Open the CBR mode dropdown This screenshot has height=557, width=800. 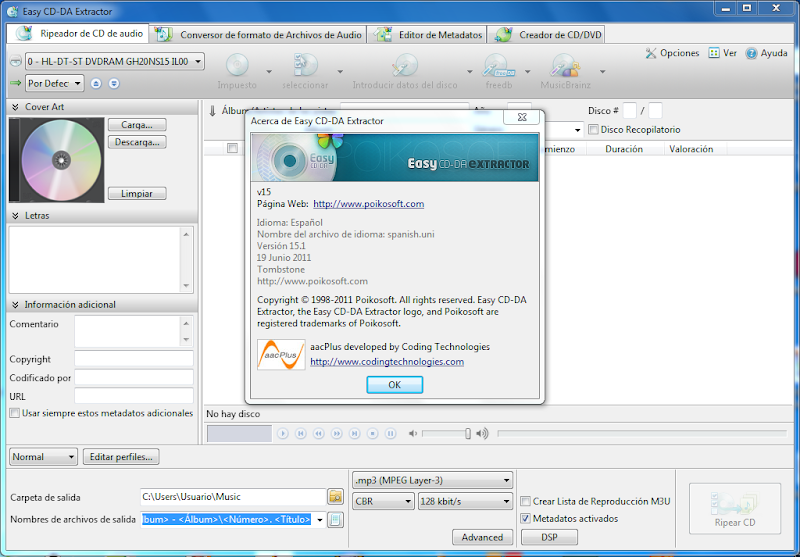coord(383,501)
